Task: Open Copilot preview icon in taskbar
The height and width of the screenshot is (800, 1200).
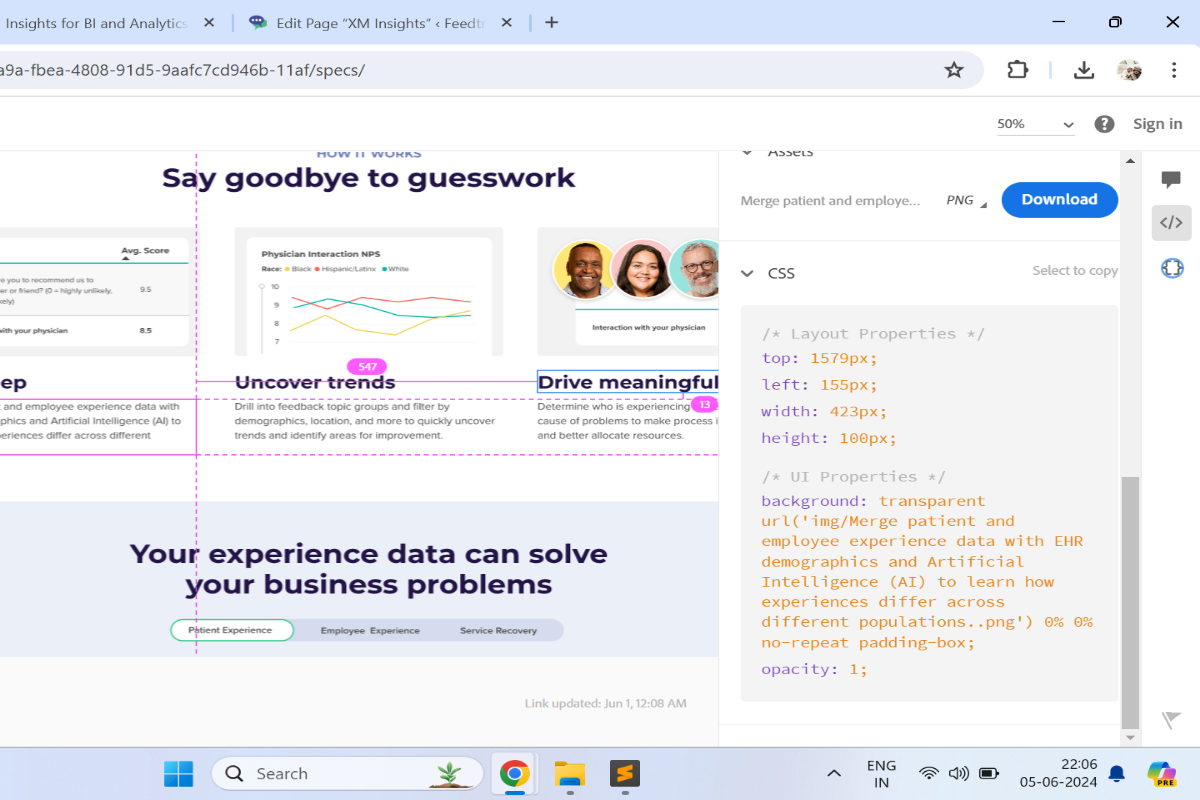Action: [x=1161, y=773]
